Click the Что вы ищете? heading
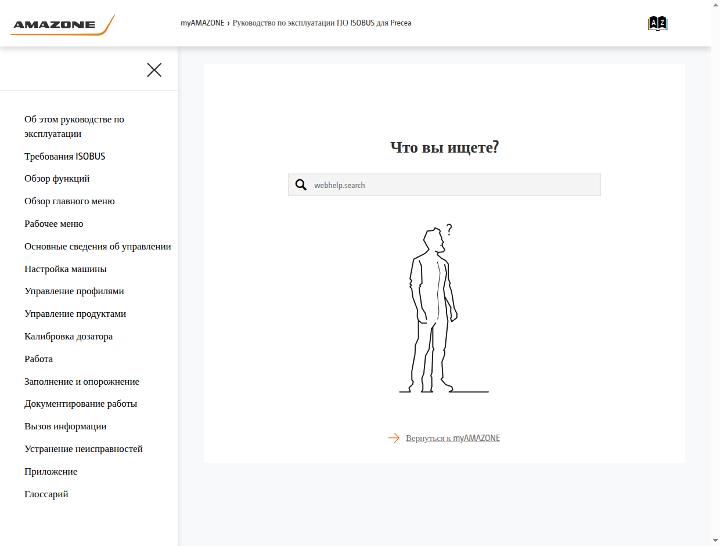The image size is (720, 546). (444, 147)
